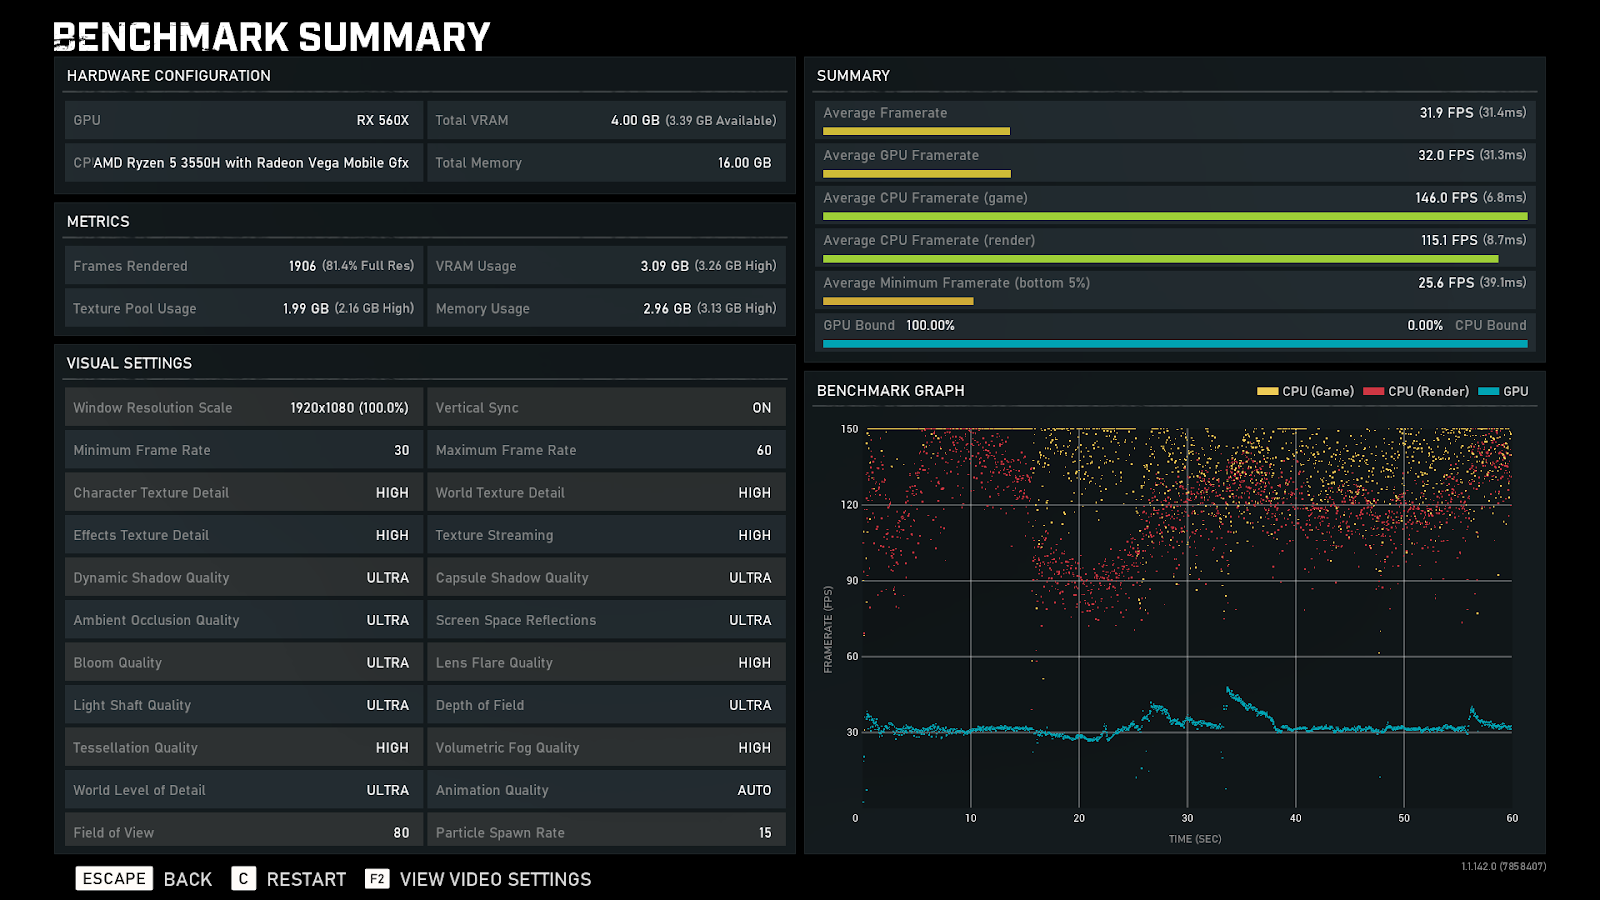Click the Volumetric Fog Quality row label
The image size is (1600, 900).
pos(507,748)
